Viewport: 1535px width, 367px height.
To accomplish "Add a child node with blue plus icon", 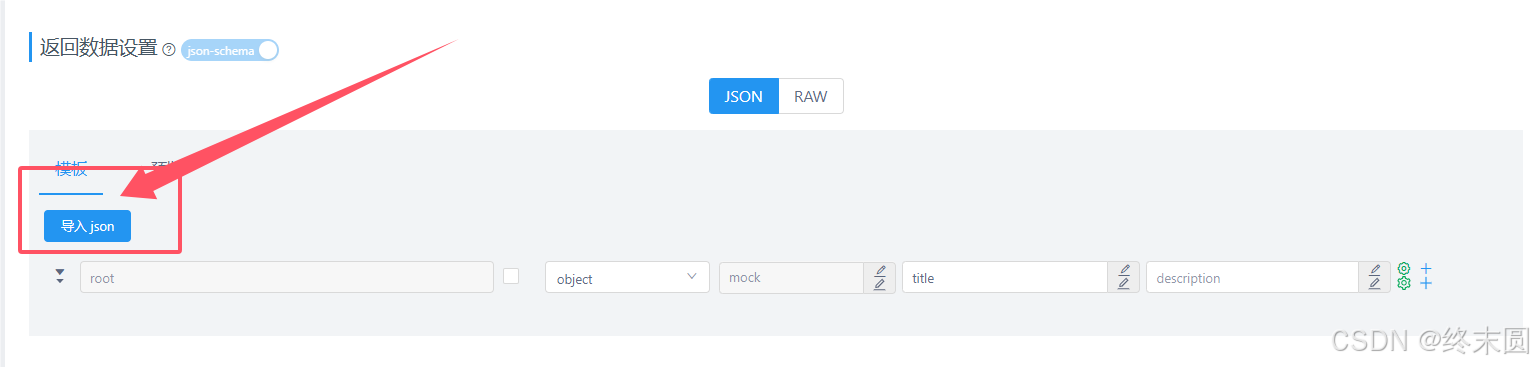I will coord(1426,276).
